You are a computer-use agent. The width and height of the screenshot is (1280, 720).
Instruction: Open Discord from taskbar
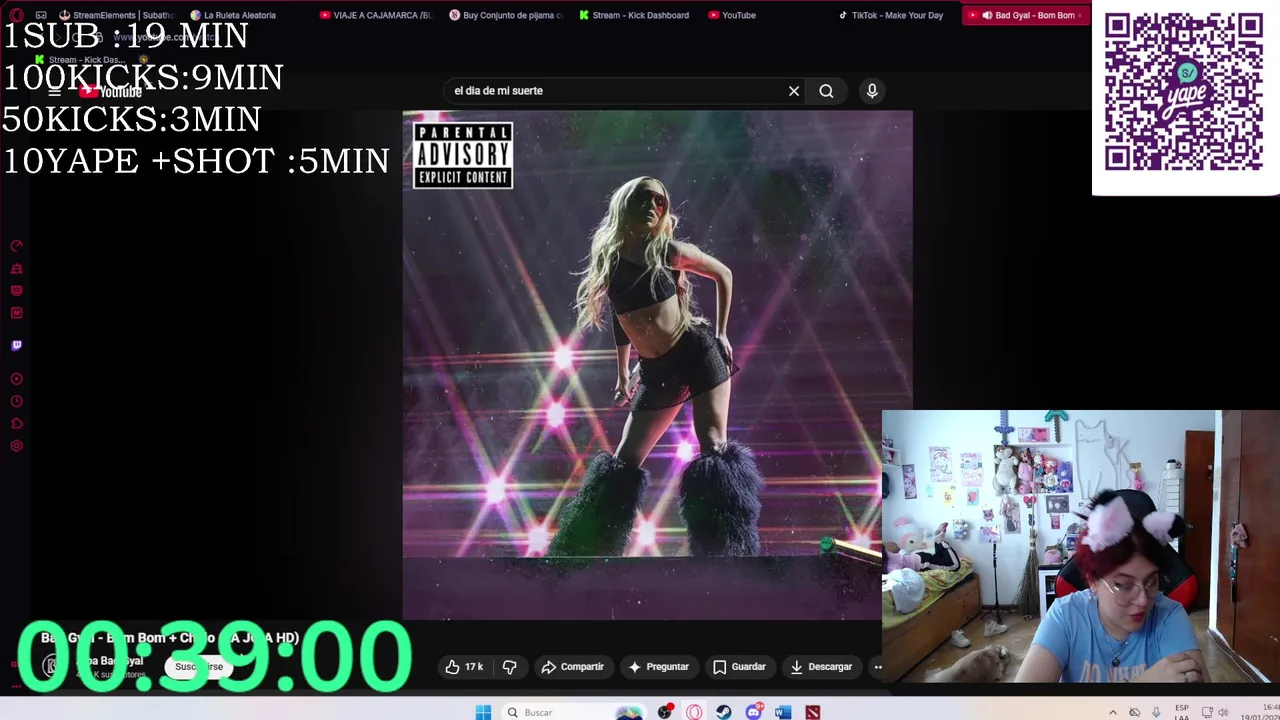(x=753, y=712)
